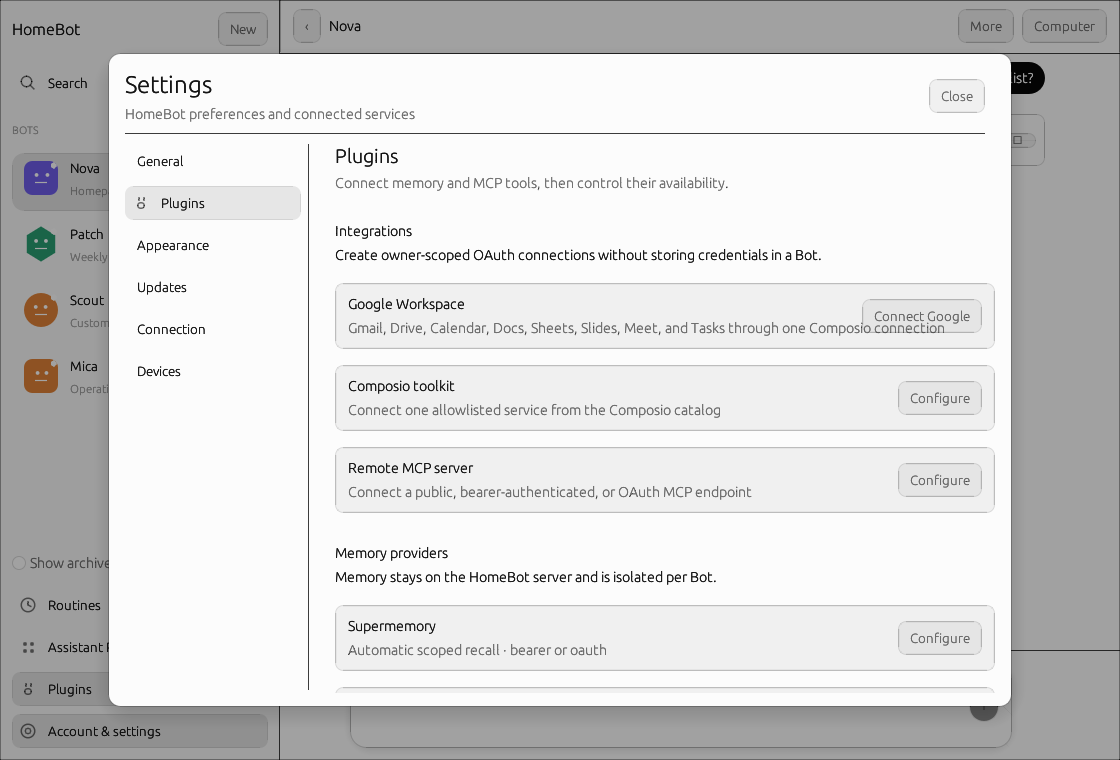Click Connect Google button
The width and height of the screenshot is (1120, 760).
point(921,316)
